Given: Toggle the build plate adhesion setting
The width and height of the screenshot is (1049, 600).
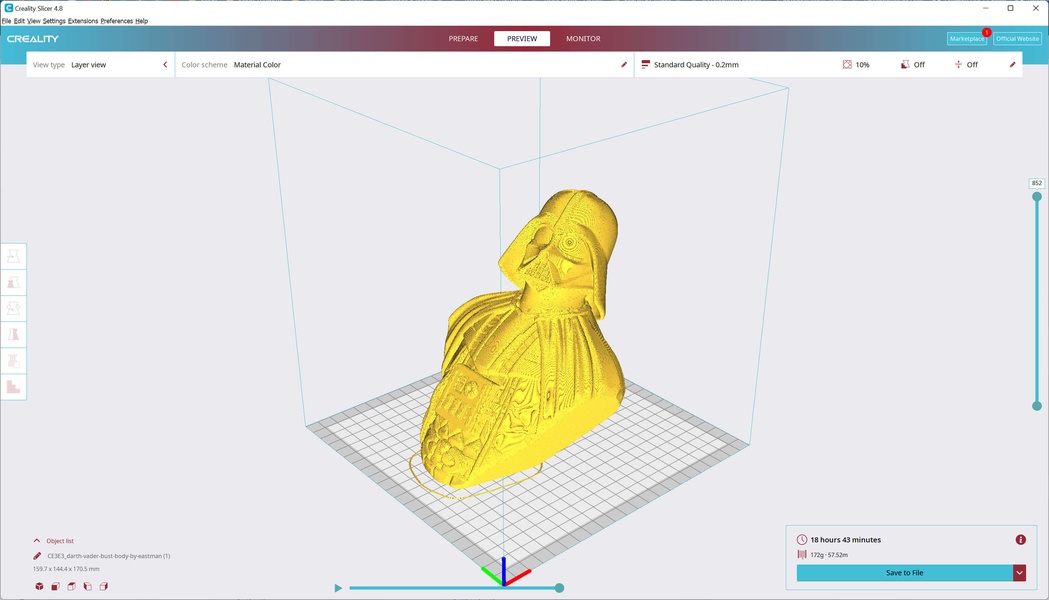Looking at the screenshot, I should (x=966, y=64).
